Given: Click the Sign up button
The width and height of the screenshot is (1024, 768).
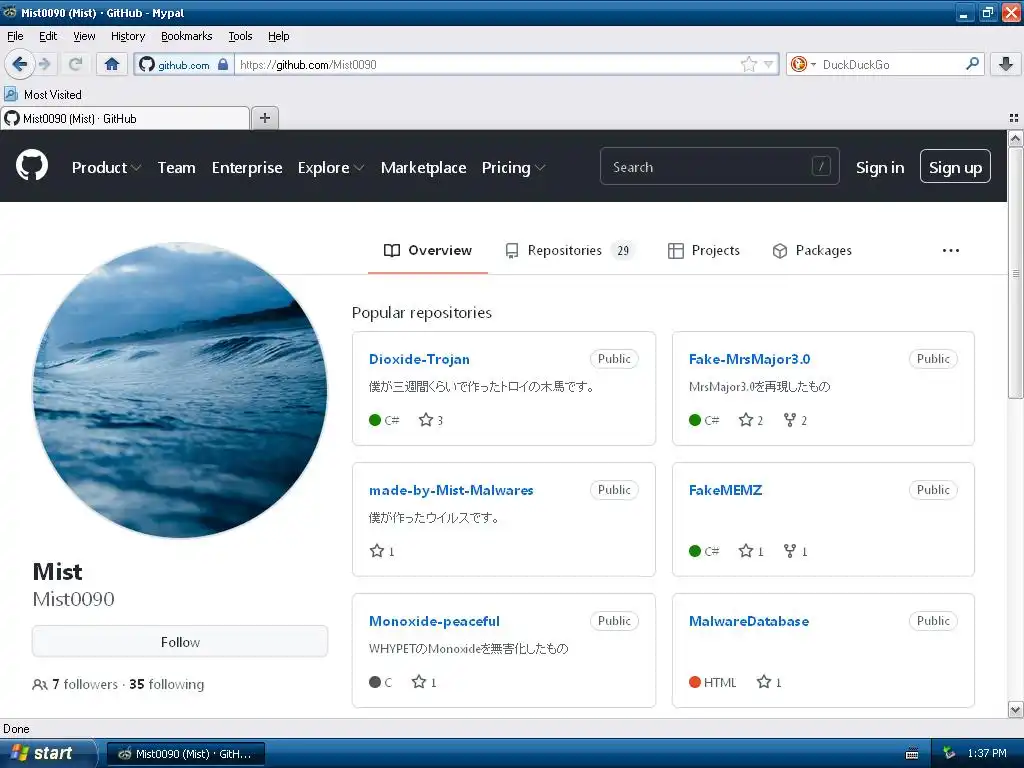Looking at the screenshot, I should point(955,167).
